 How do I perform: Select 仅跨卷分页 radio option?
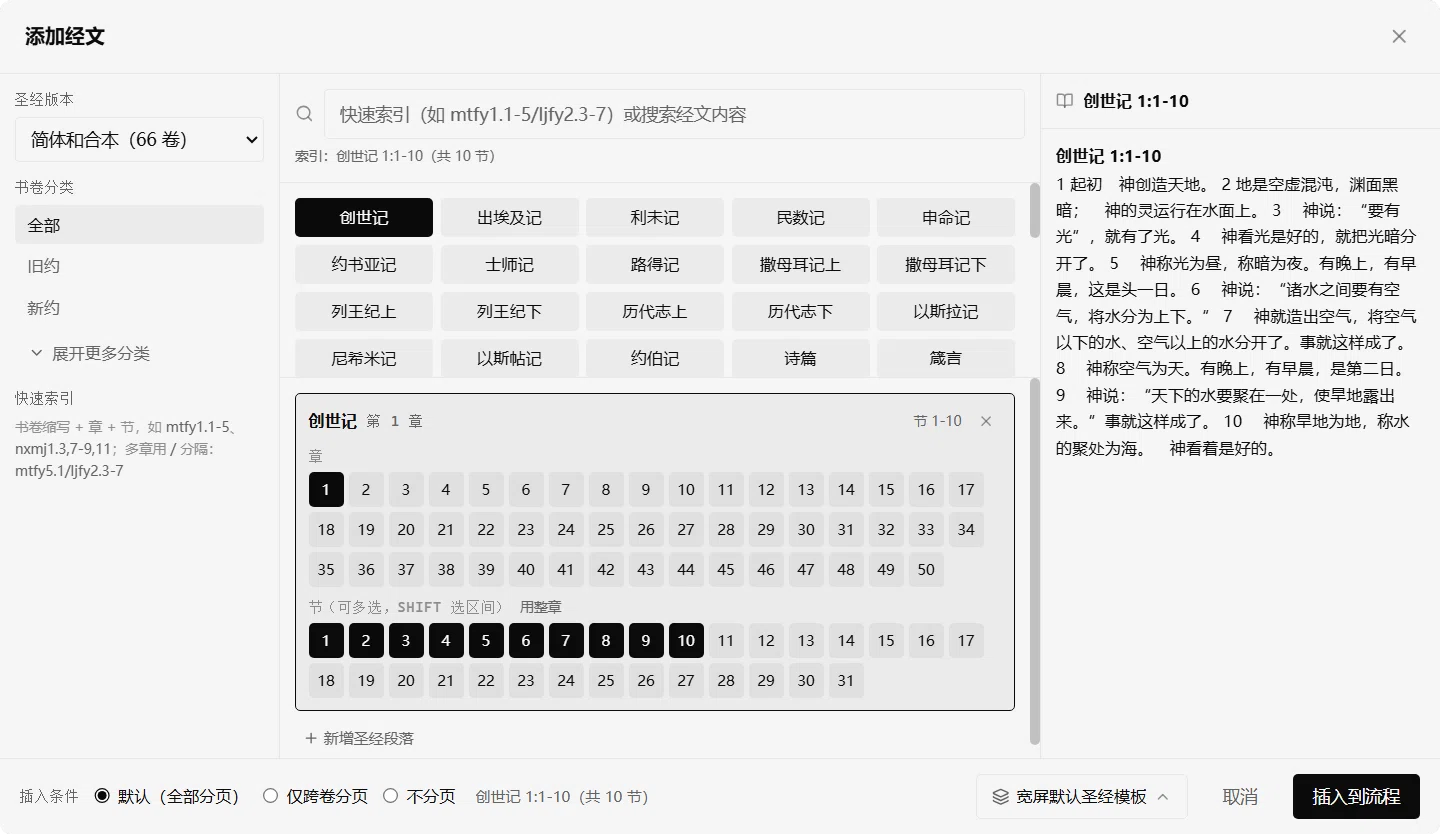pyautogui.click(x=270, y=796)
